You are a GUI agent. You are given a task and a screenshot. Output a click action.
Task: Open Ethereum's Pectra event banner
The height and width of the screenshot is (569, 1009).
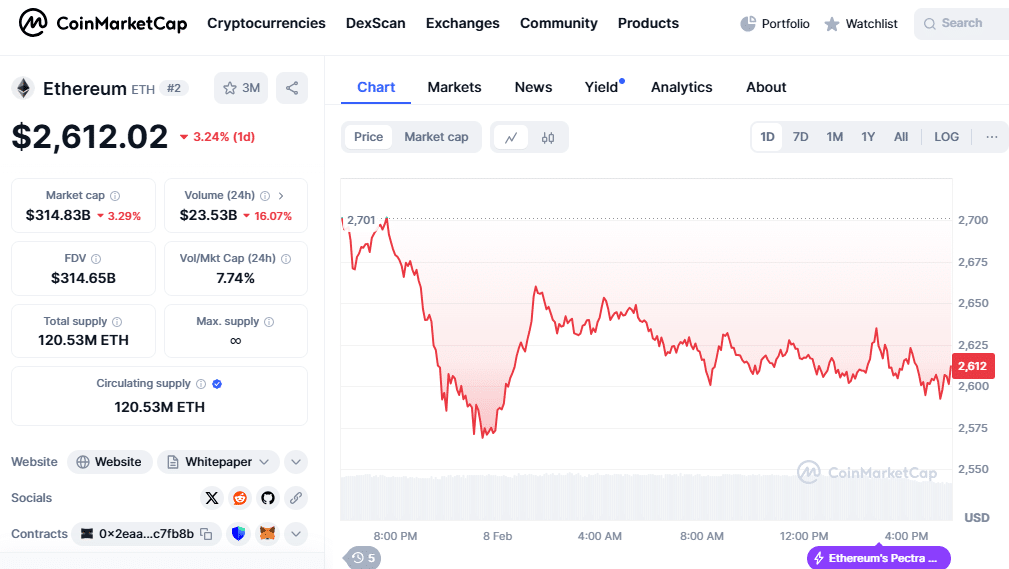pos(878,557)
